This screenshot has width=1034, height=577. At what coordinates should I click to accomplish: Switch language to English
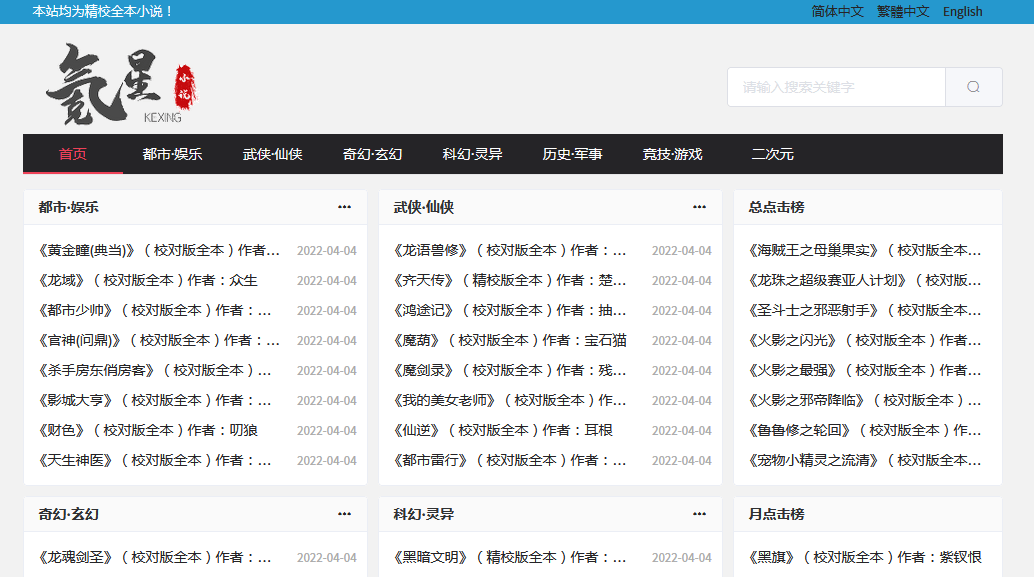pos(962,12)
